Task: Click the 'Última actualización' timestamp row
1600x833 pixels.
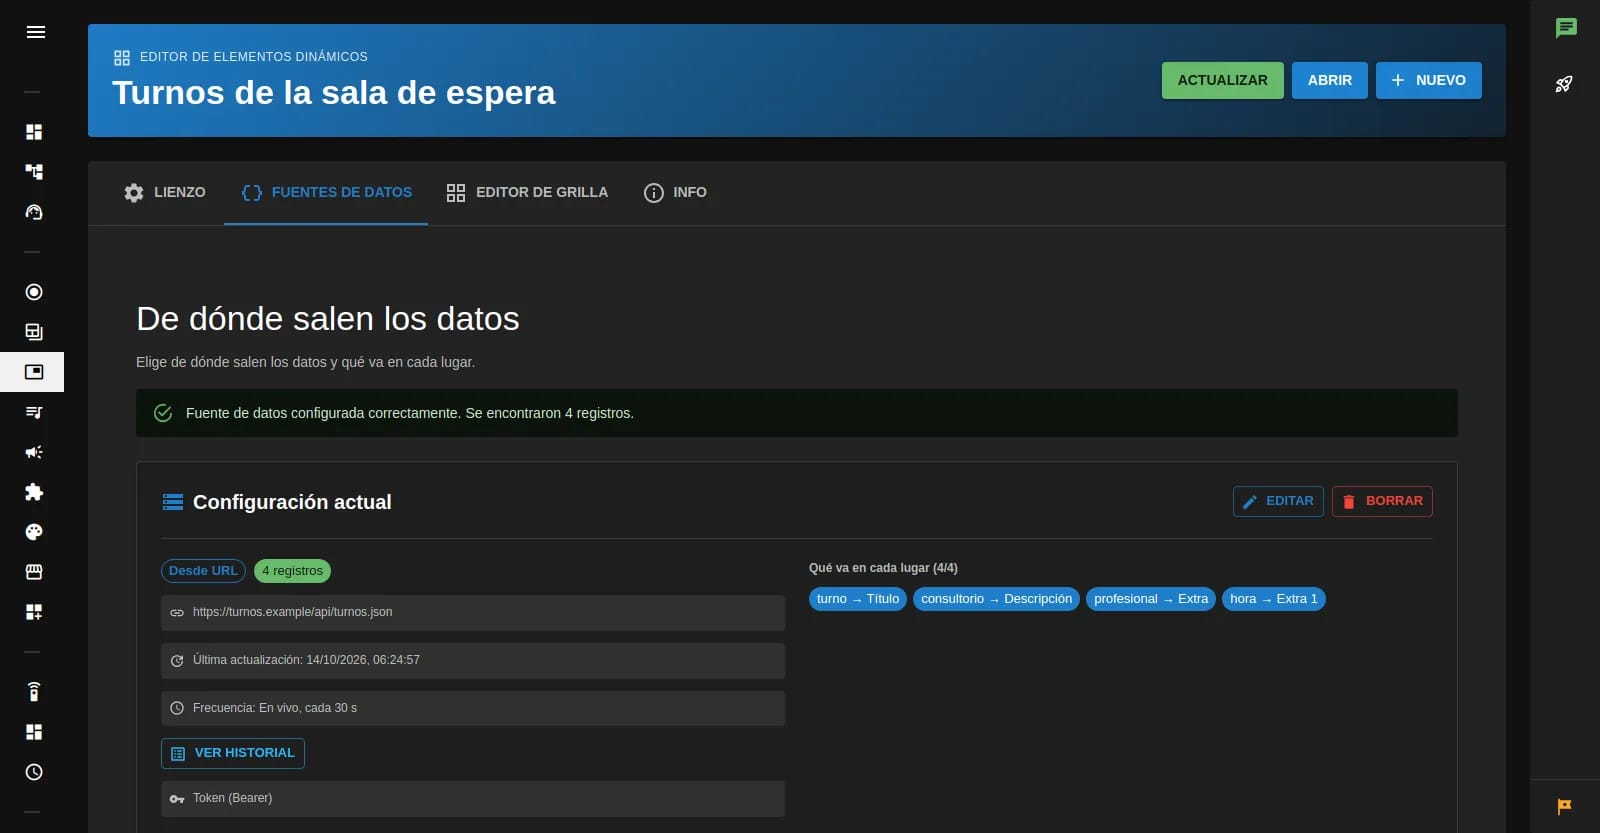Action: [x=473, y=661]
